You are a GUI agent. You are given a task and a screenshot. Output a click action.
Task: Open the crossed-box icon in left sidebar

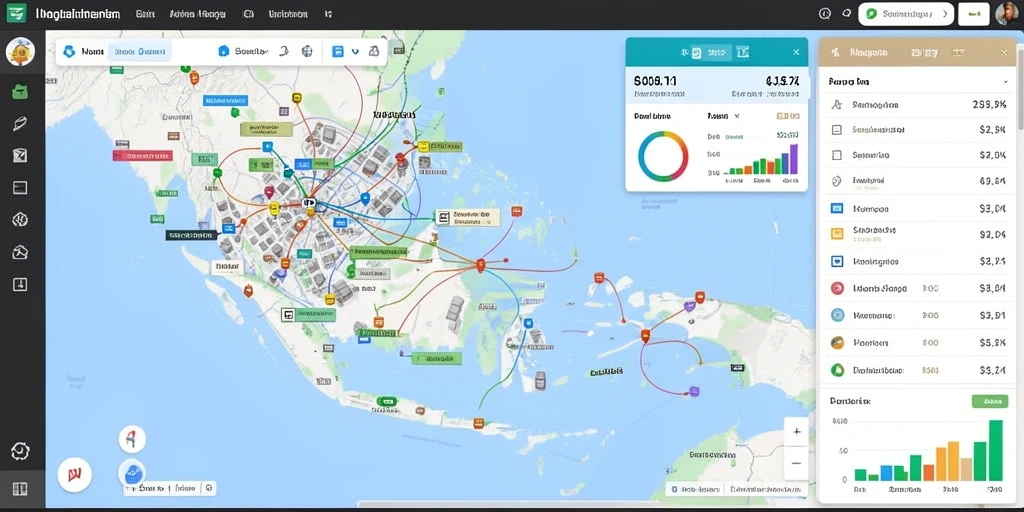pyautogui.click(x=20, y=155)
